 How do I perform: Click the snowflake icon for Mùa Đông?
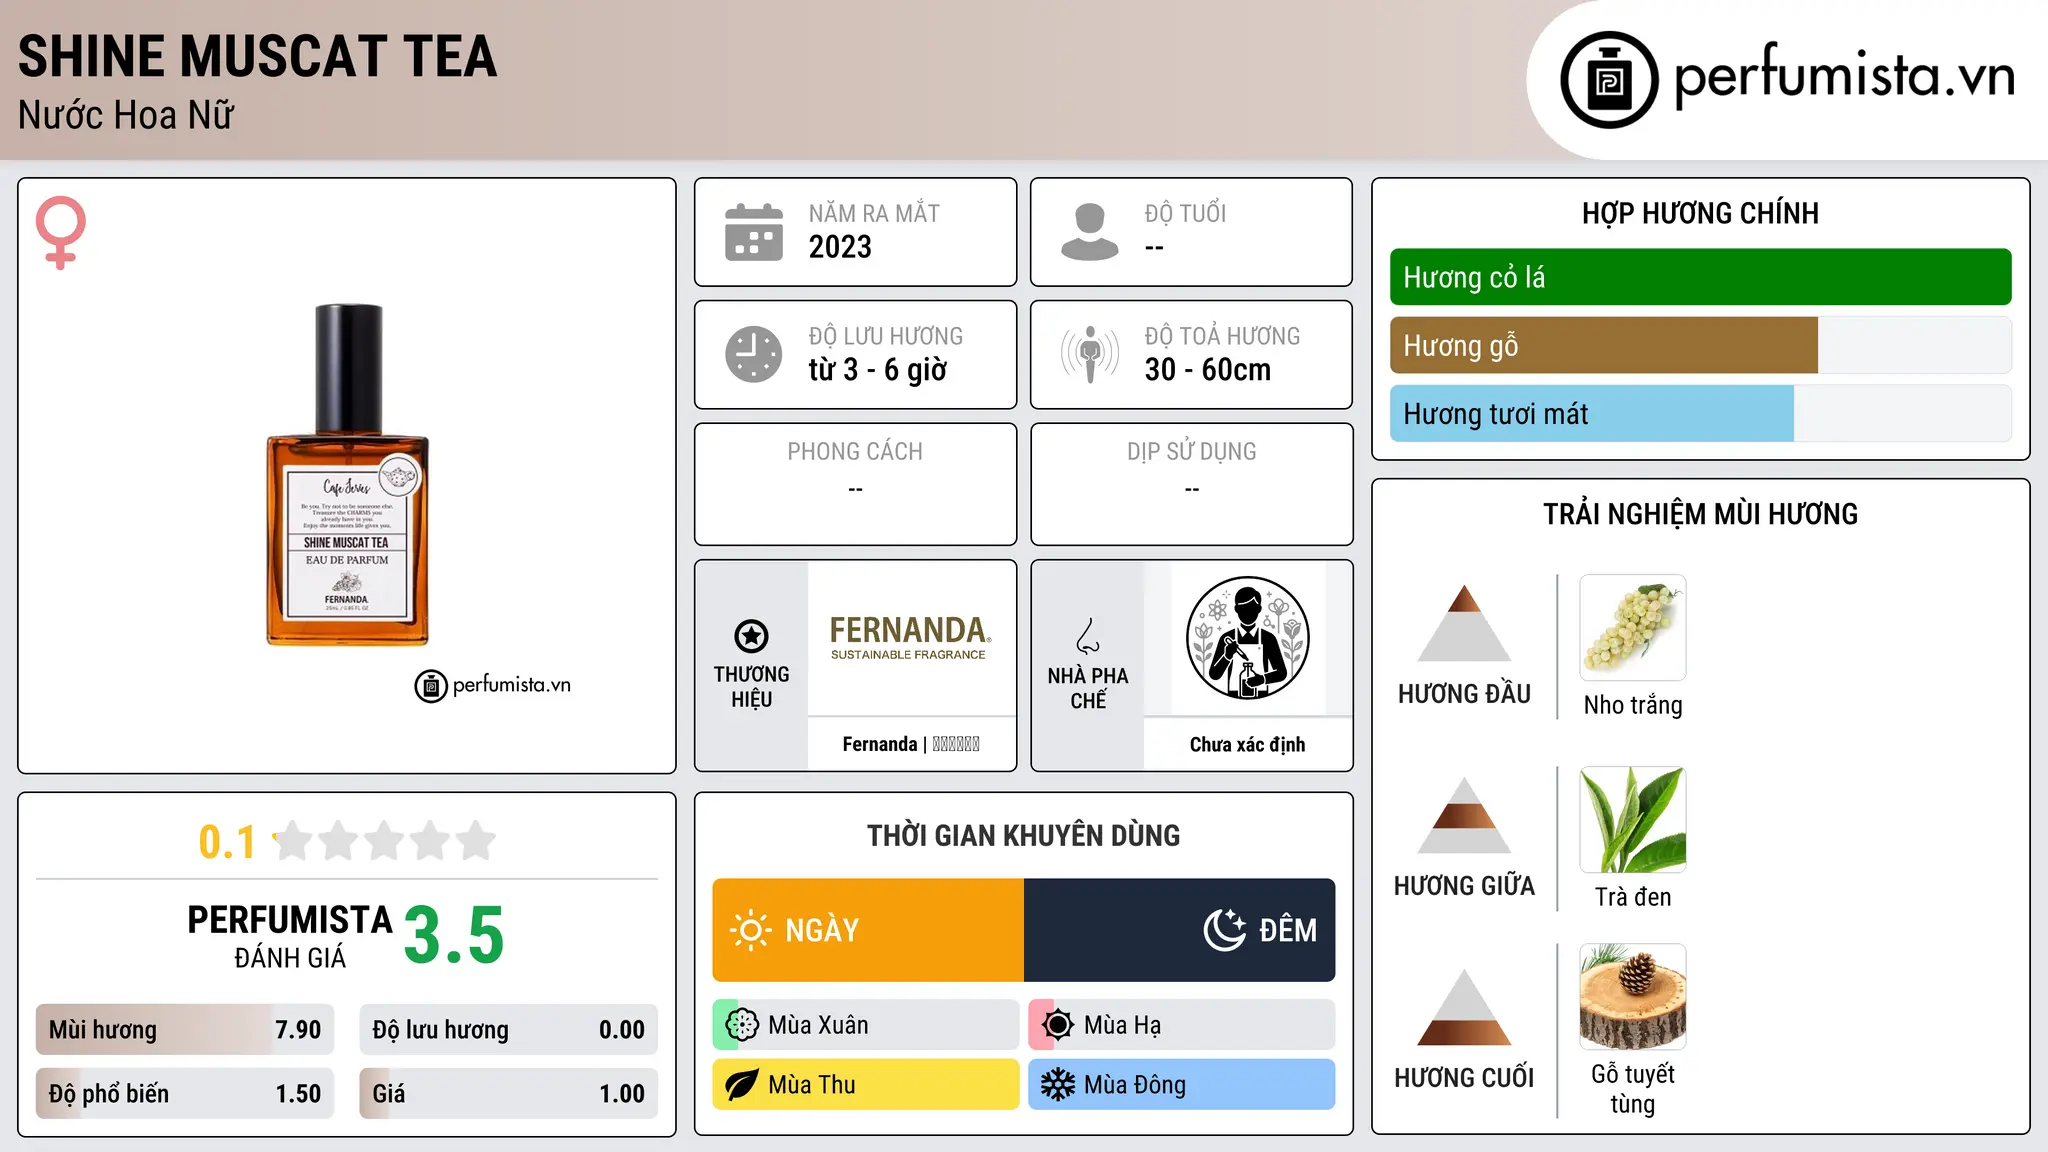click(x=1058, y=1085)
